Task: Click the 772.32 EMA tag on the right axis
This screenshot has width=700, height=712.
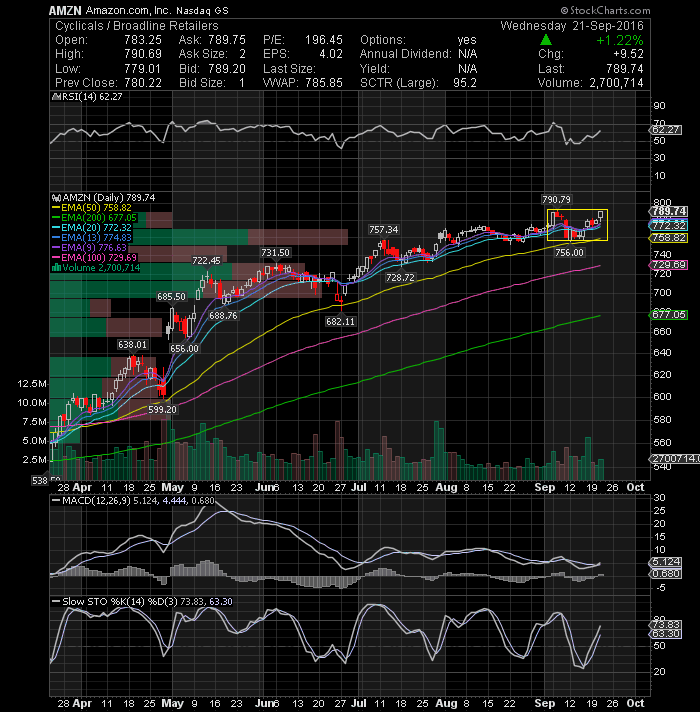Action: click(x=669, y=226)
